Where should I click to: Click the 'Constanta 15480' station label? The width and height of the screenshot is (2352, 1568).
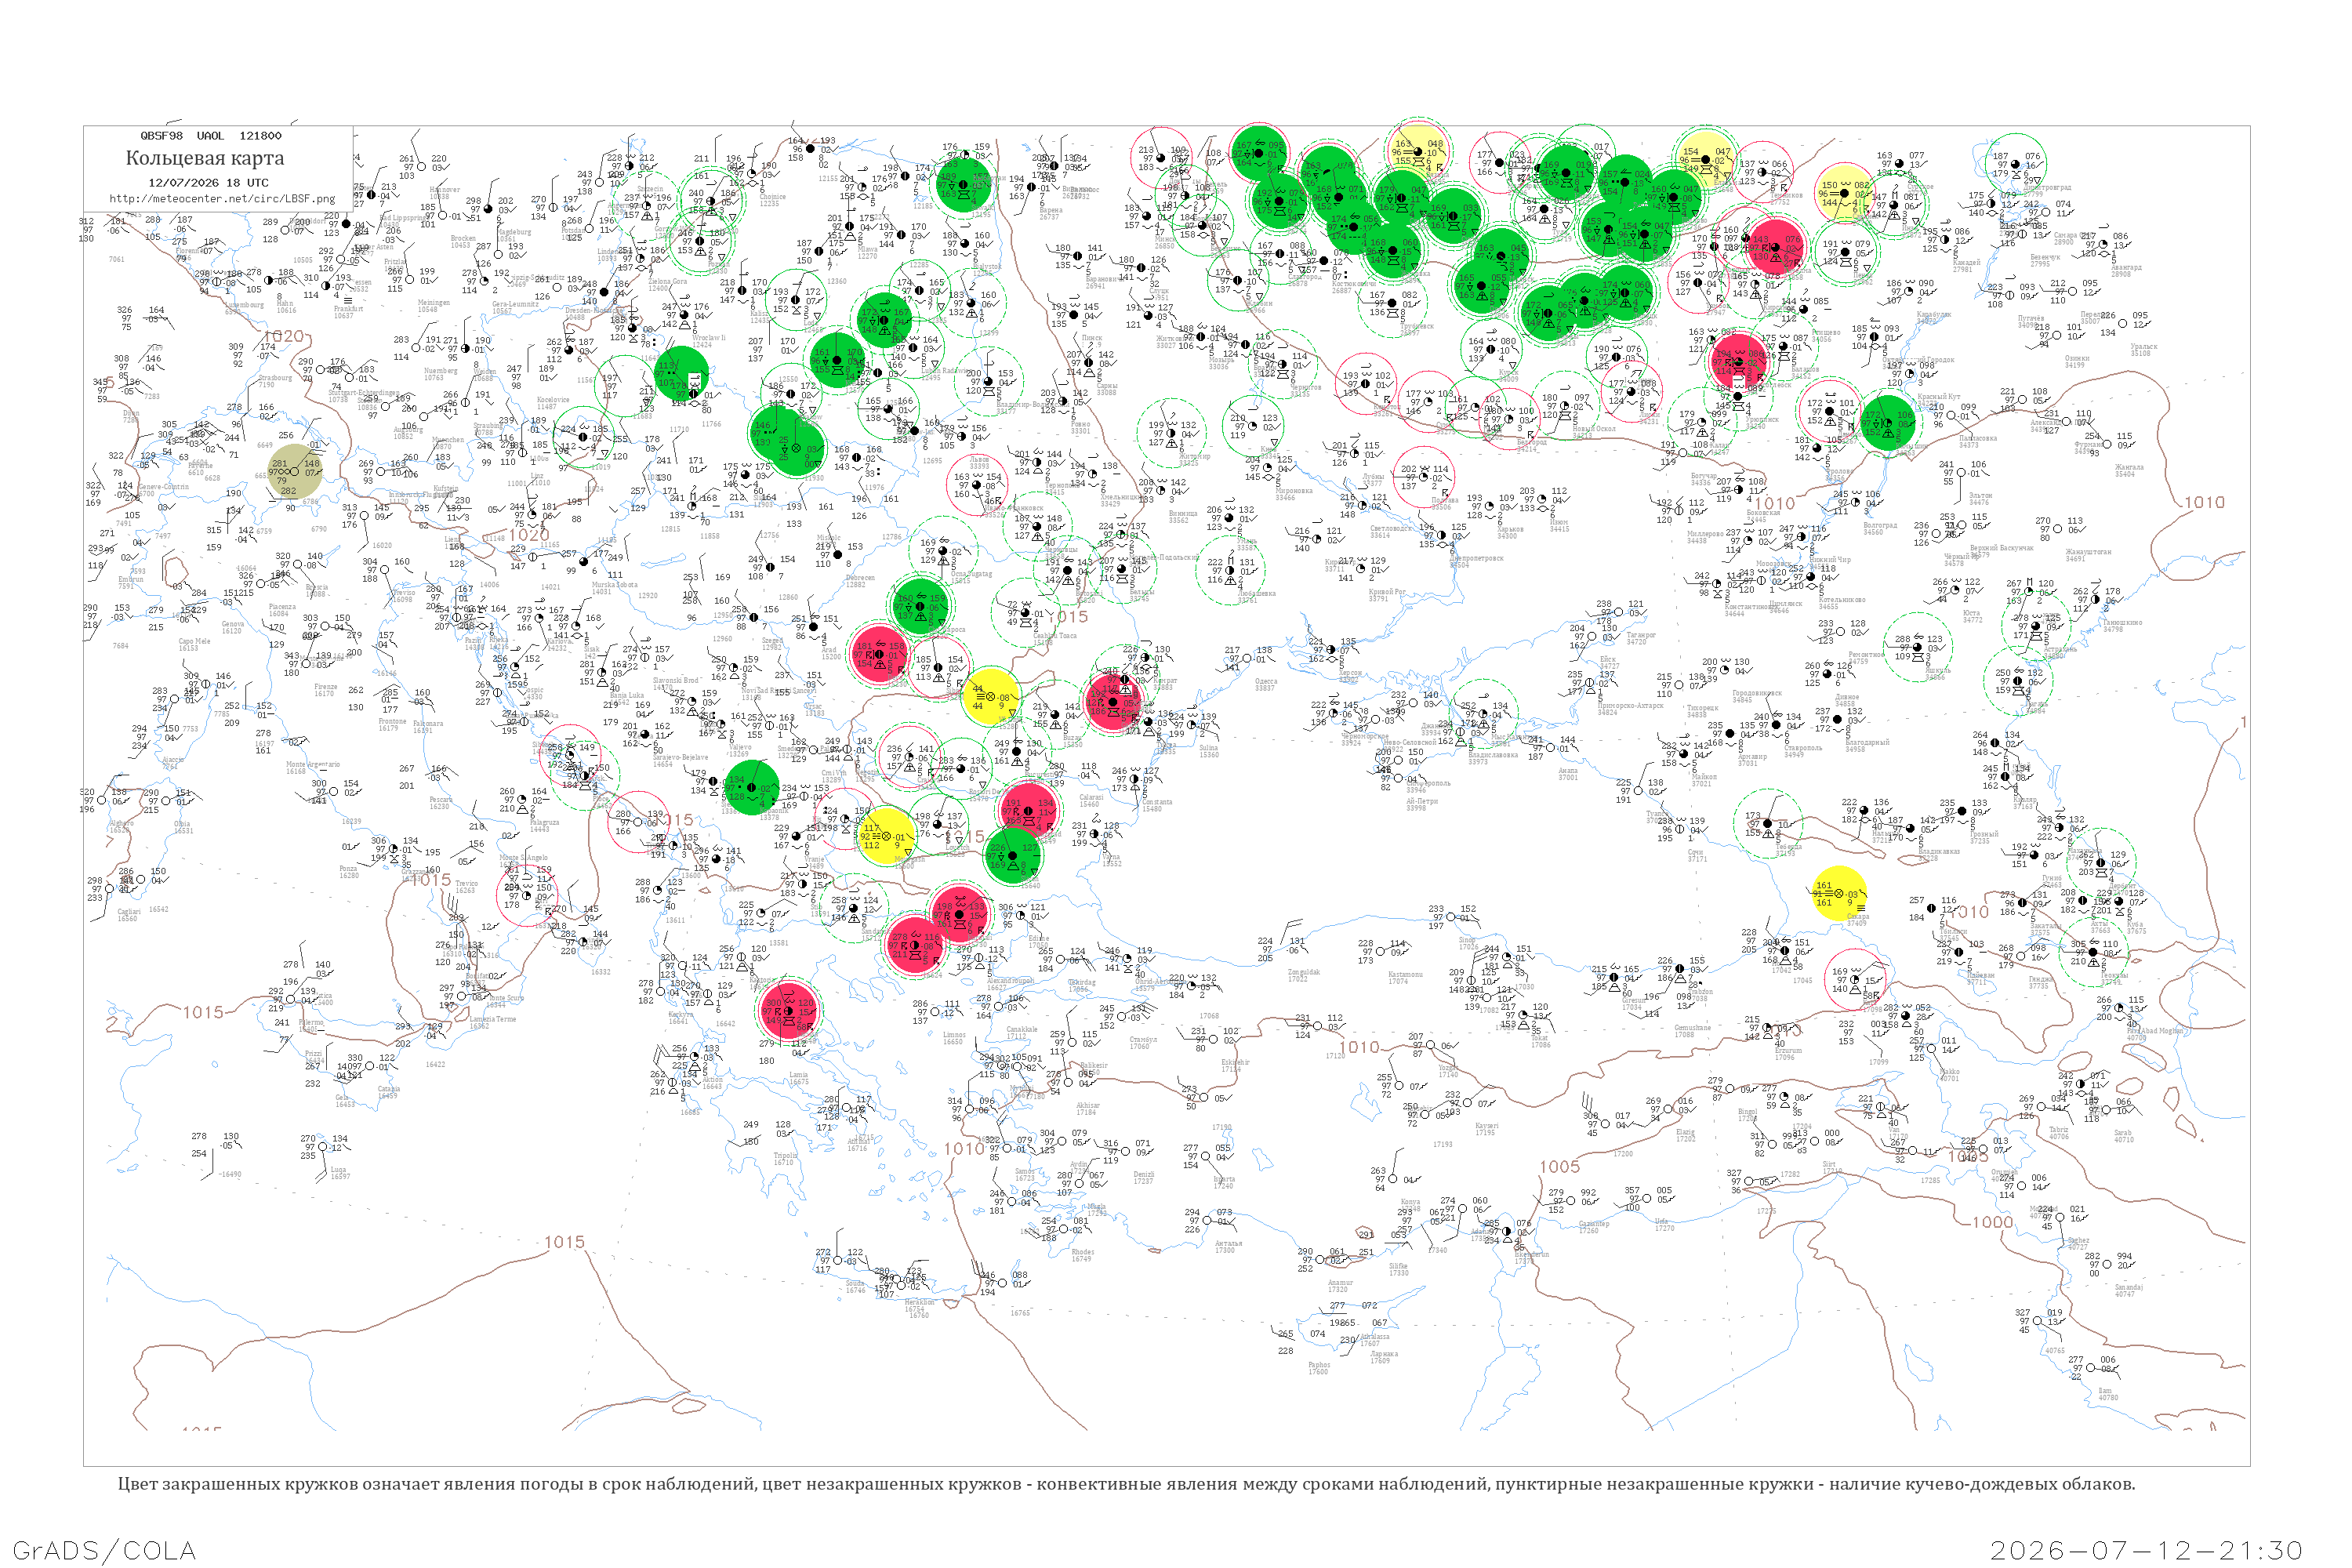tap(1157, 805)
